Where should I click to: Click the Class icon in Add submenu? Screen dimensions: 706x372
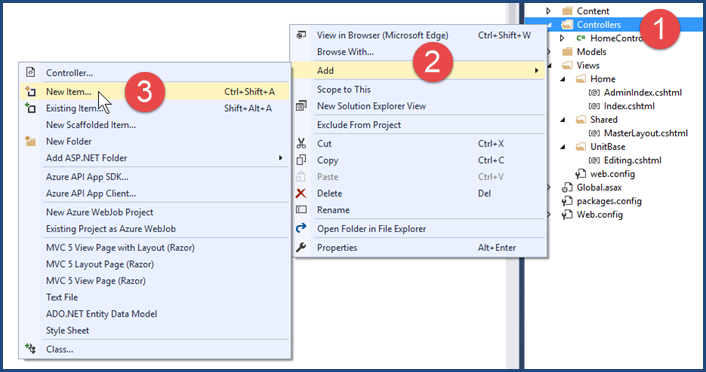click(30, 349)
